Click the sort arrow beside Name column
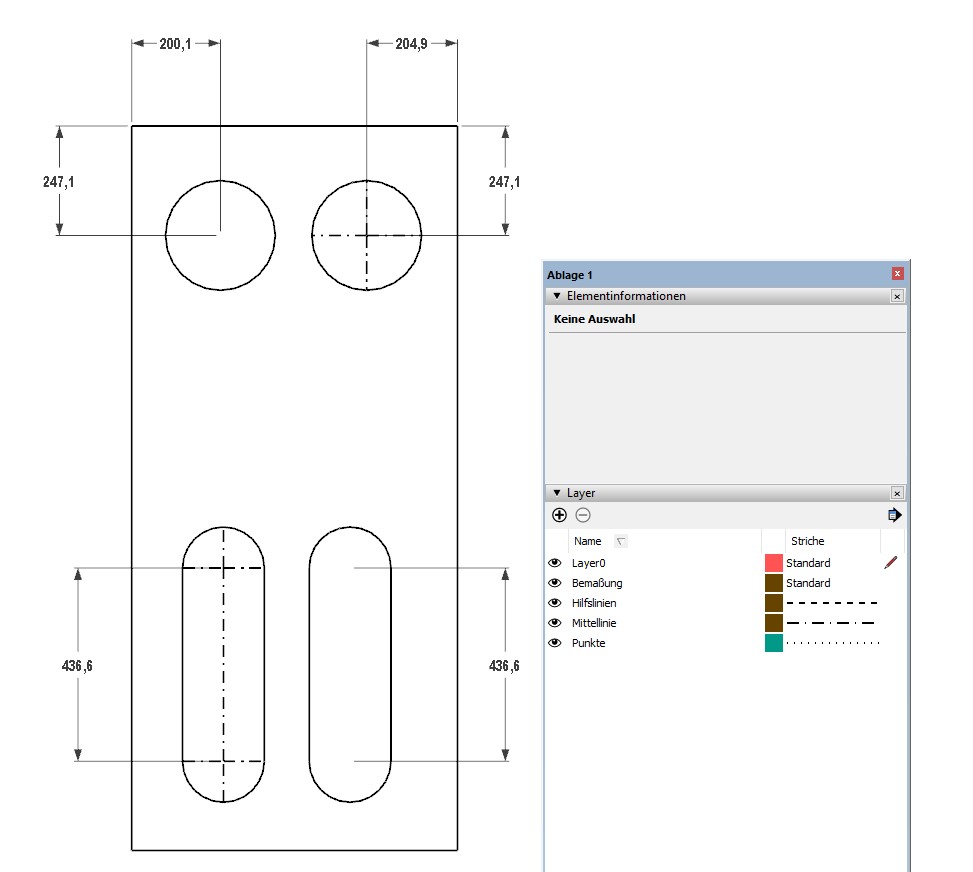973x872 pixels. click(621, 541)
